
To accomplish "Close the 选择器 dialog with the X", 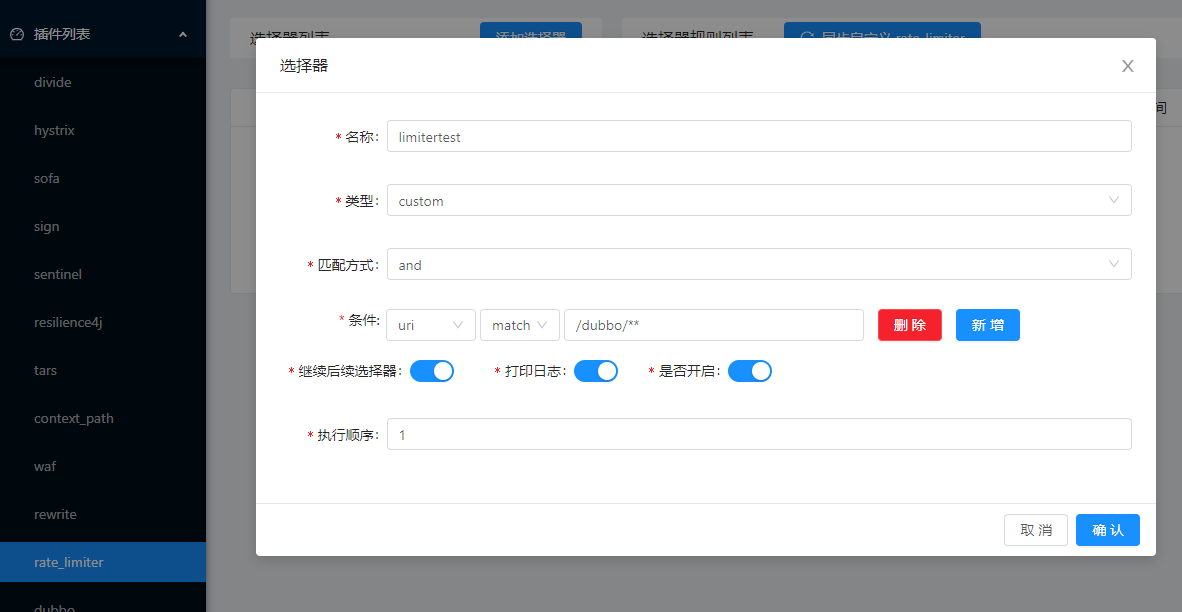I will (x=1127, y=66).
